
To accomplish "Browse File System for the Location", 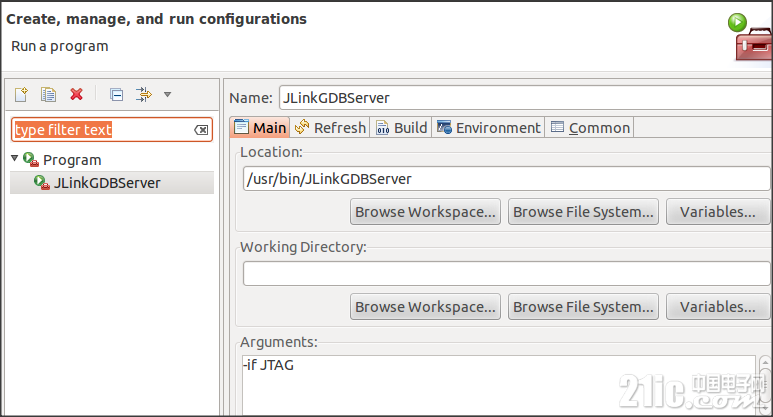I will coord(583,212).
